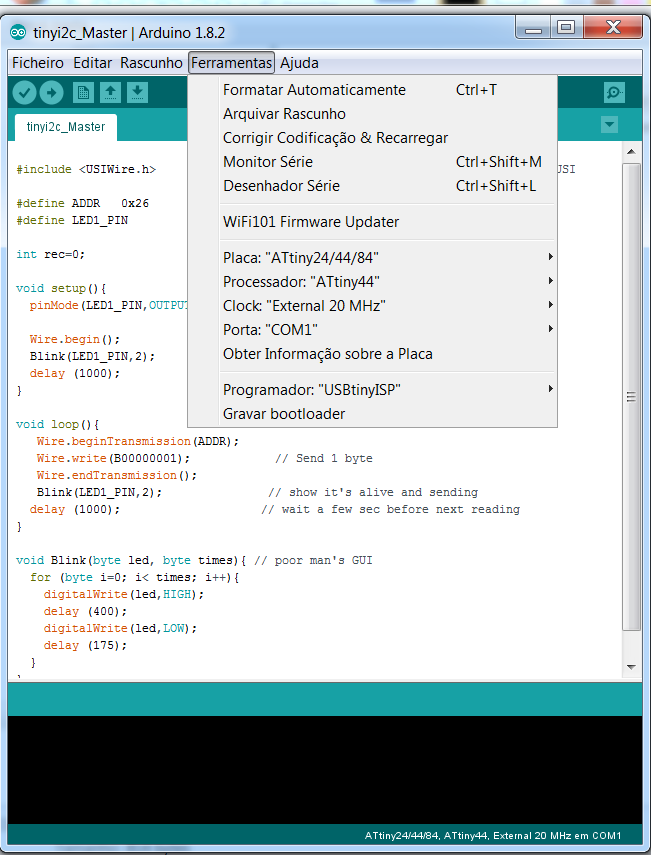The image size is (651, 855).
Task: Click the "void loop(){" line
Action: (58, 424)
